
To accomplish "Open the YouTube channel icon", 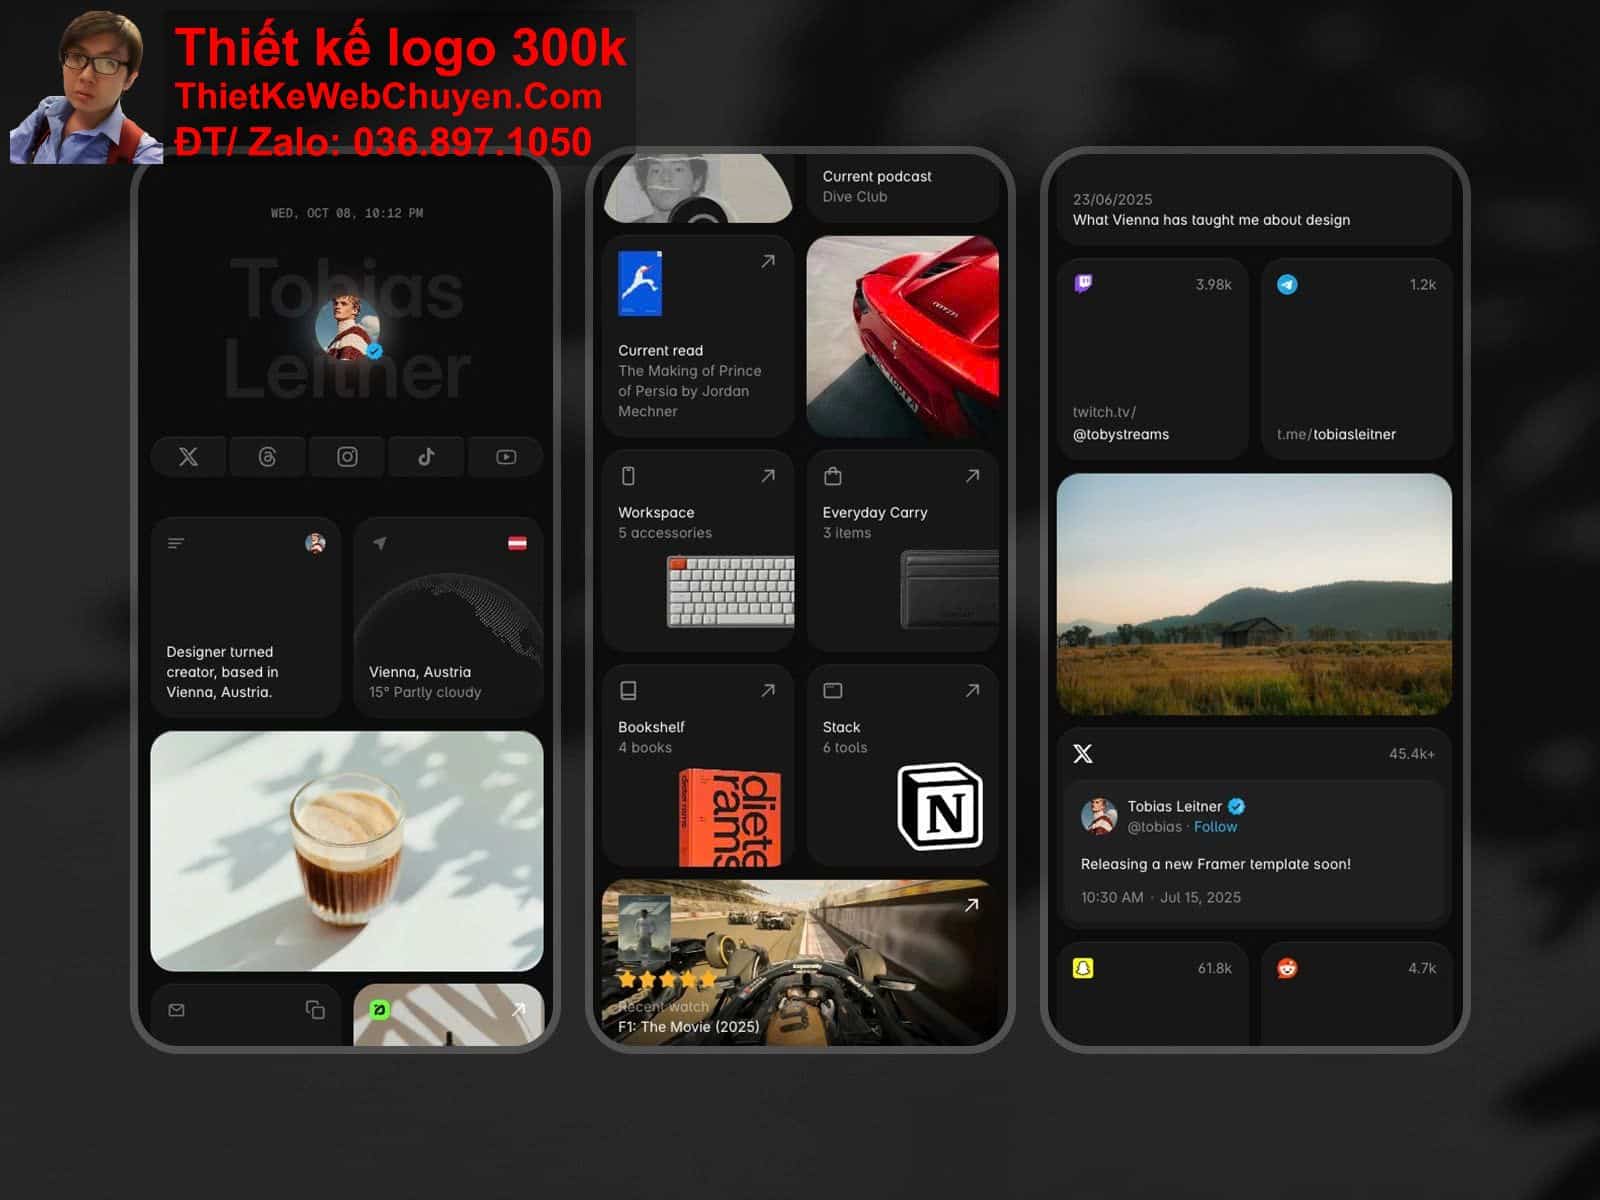I will click(x=506, y=457).
